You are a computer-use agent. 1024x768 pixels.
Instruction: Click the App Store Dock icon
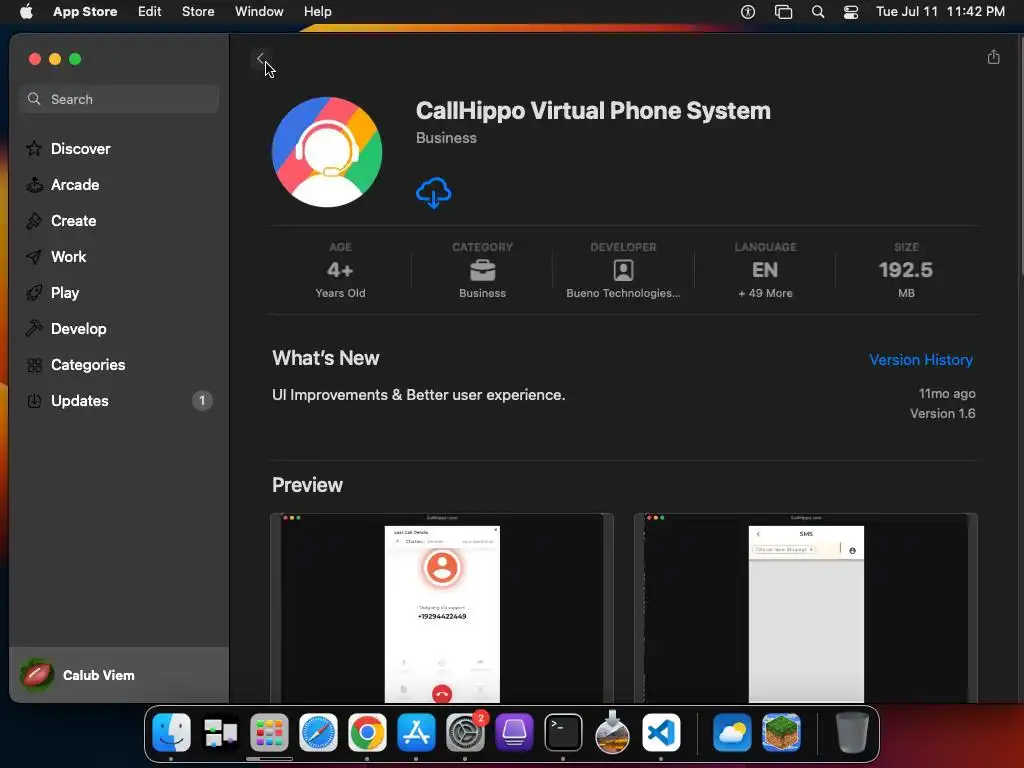pyautogui.click(x=416, y=733)
